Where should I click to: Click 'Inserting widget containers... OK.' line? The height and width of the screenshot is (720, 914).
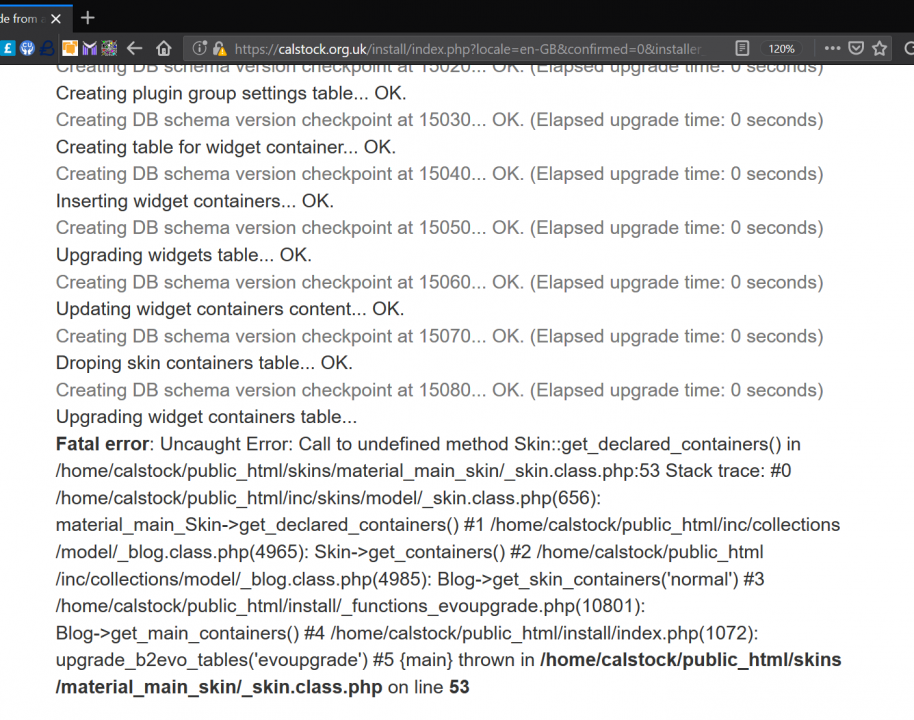coord(195,201)
